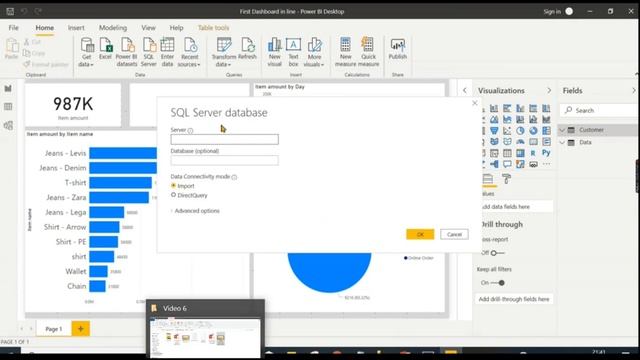
Task: Open the Quick measure tool
Action: [x=369, y=52]
